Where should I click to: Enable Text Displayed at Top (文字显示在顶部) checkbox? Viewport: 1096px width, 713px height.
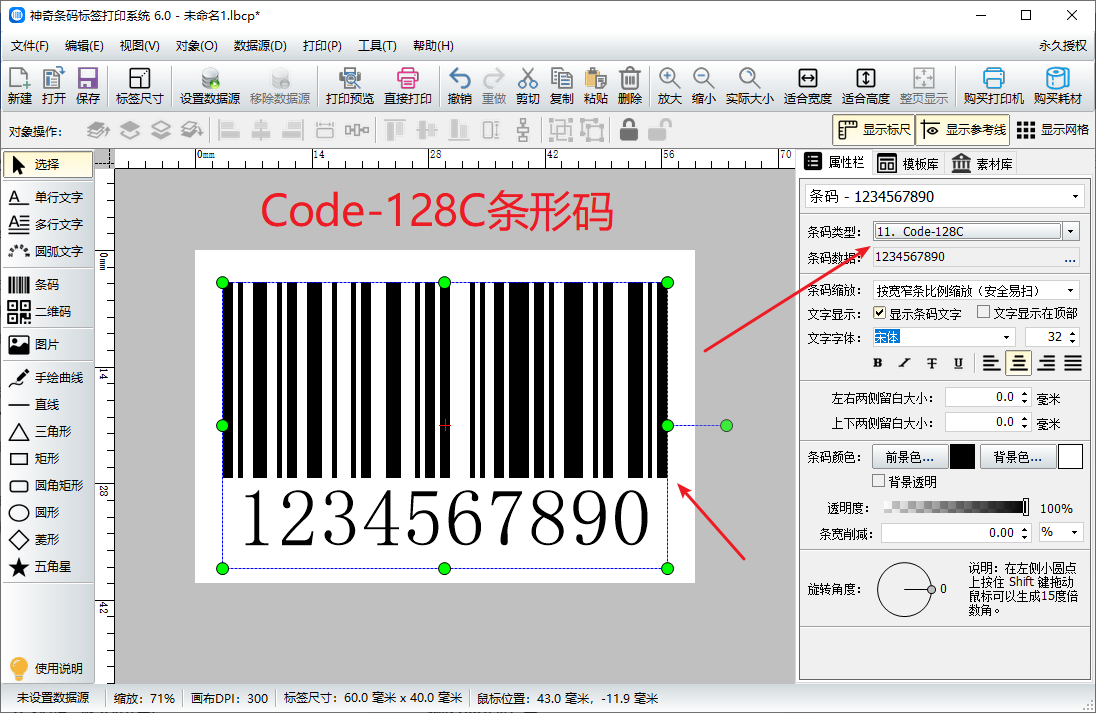(x=983, y=313)
